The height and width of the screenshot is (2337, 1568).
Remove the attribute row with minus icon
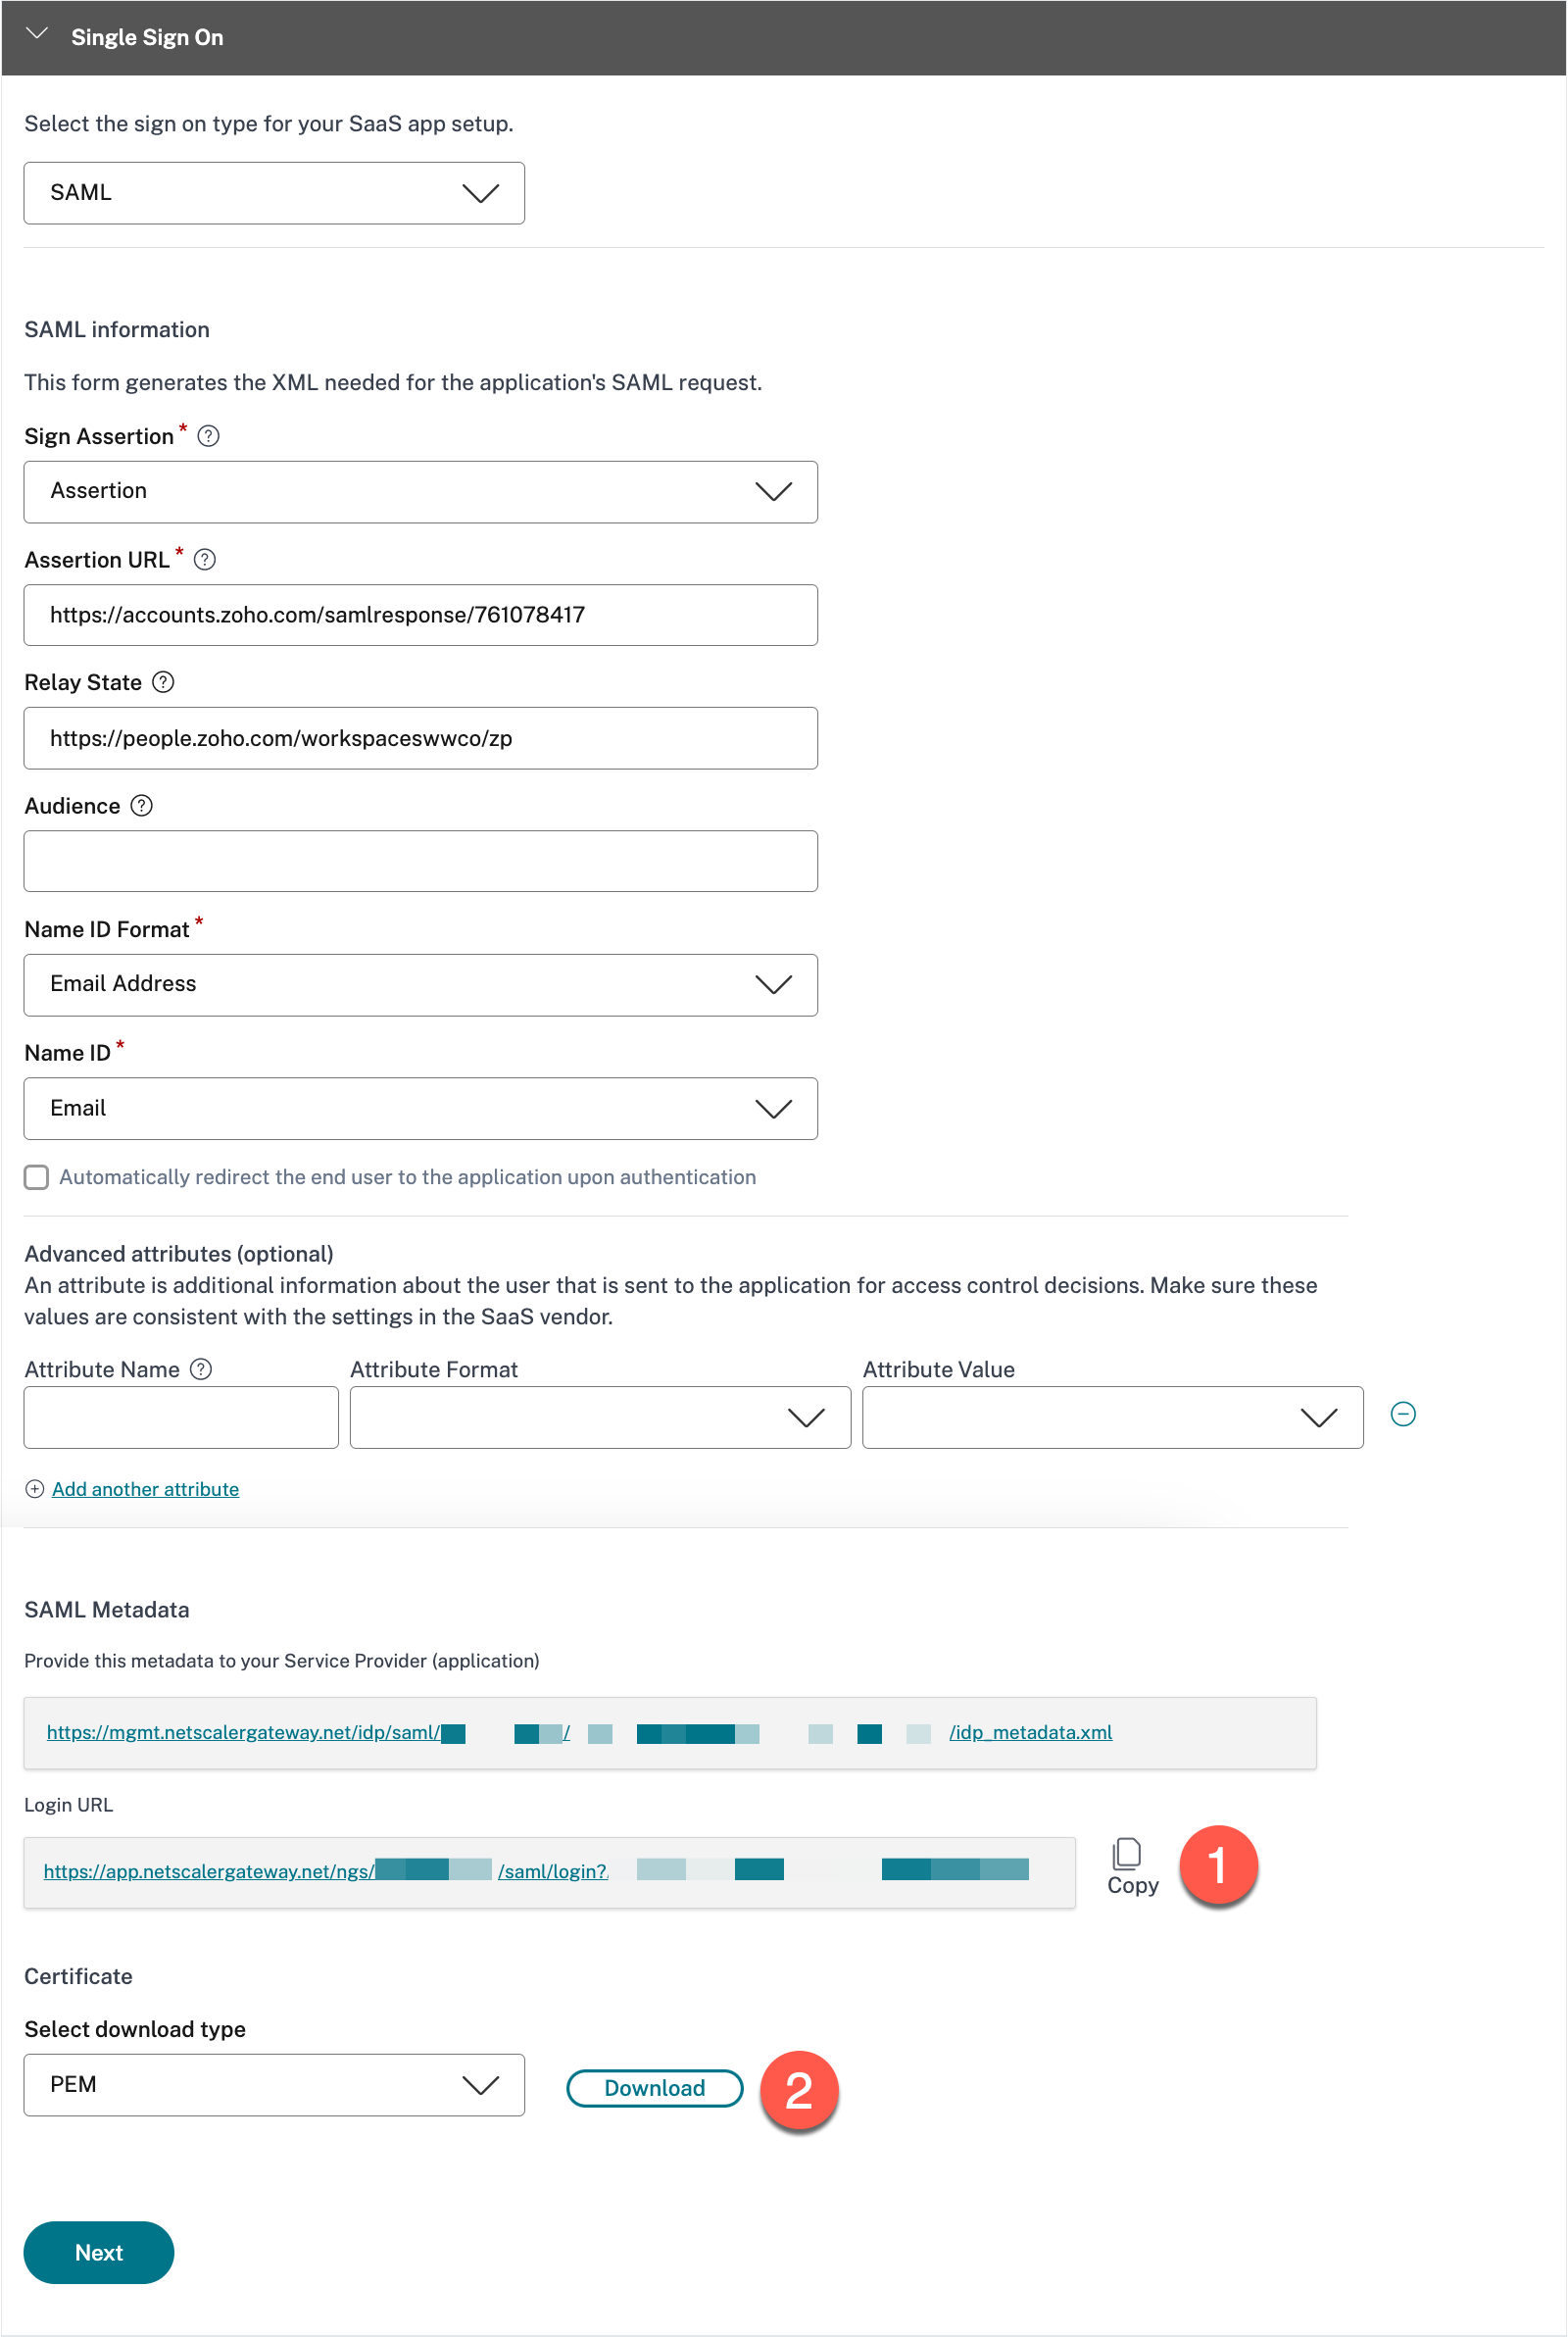pos(1402,1414)
